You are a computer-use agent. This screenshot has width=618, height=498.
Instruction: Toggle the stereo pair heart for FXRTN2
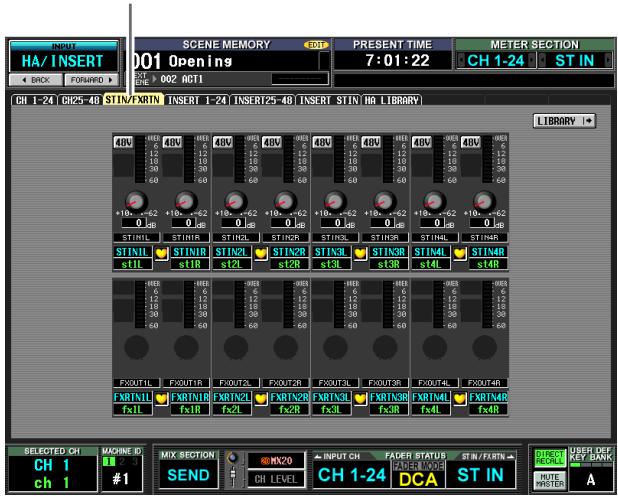click(261, 399)
